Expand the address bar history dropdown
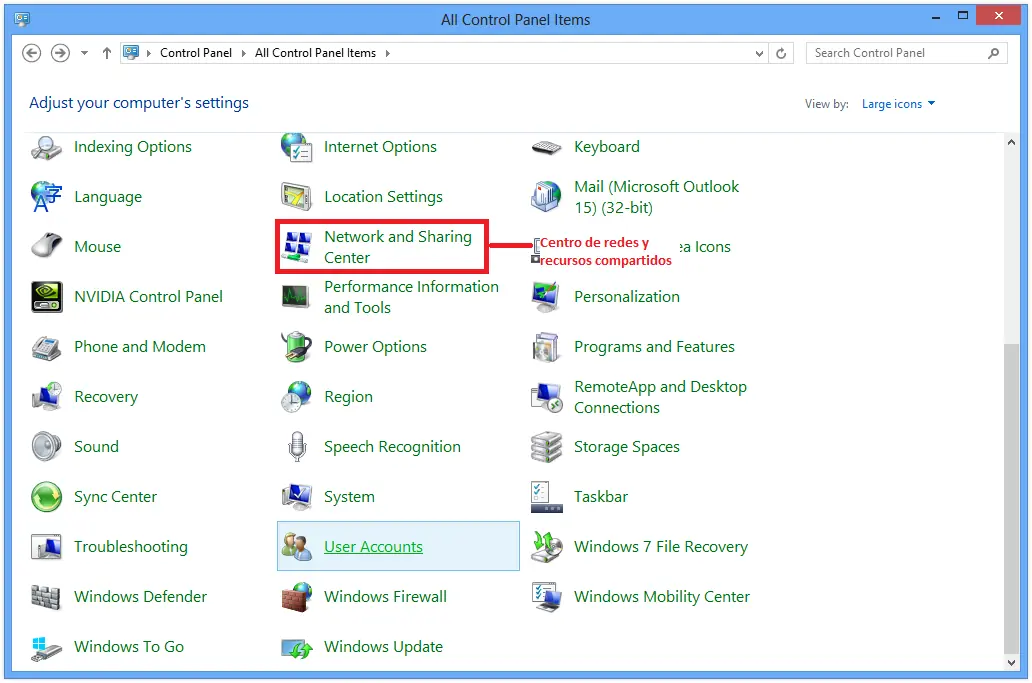 pos(760,53)
